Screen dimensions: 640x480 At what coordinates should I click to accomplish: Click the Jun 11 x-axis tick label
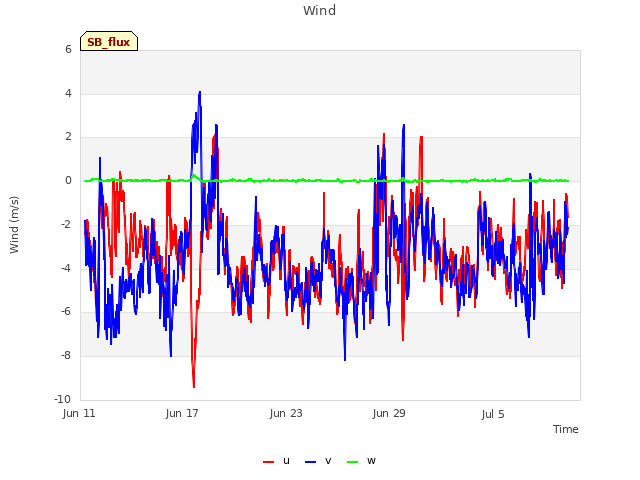pos(79,413)
